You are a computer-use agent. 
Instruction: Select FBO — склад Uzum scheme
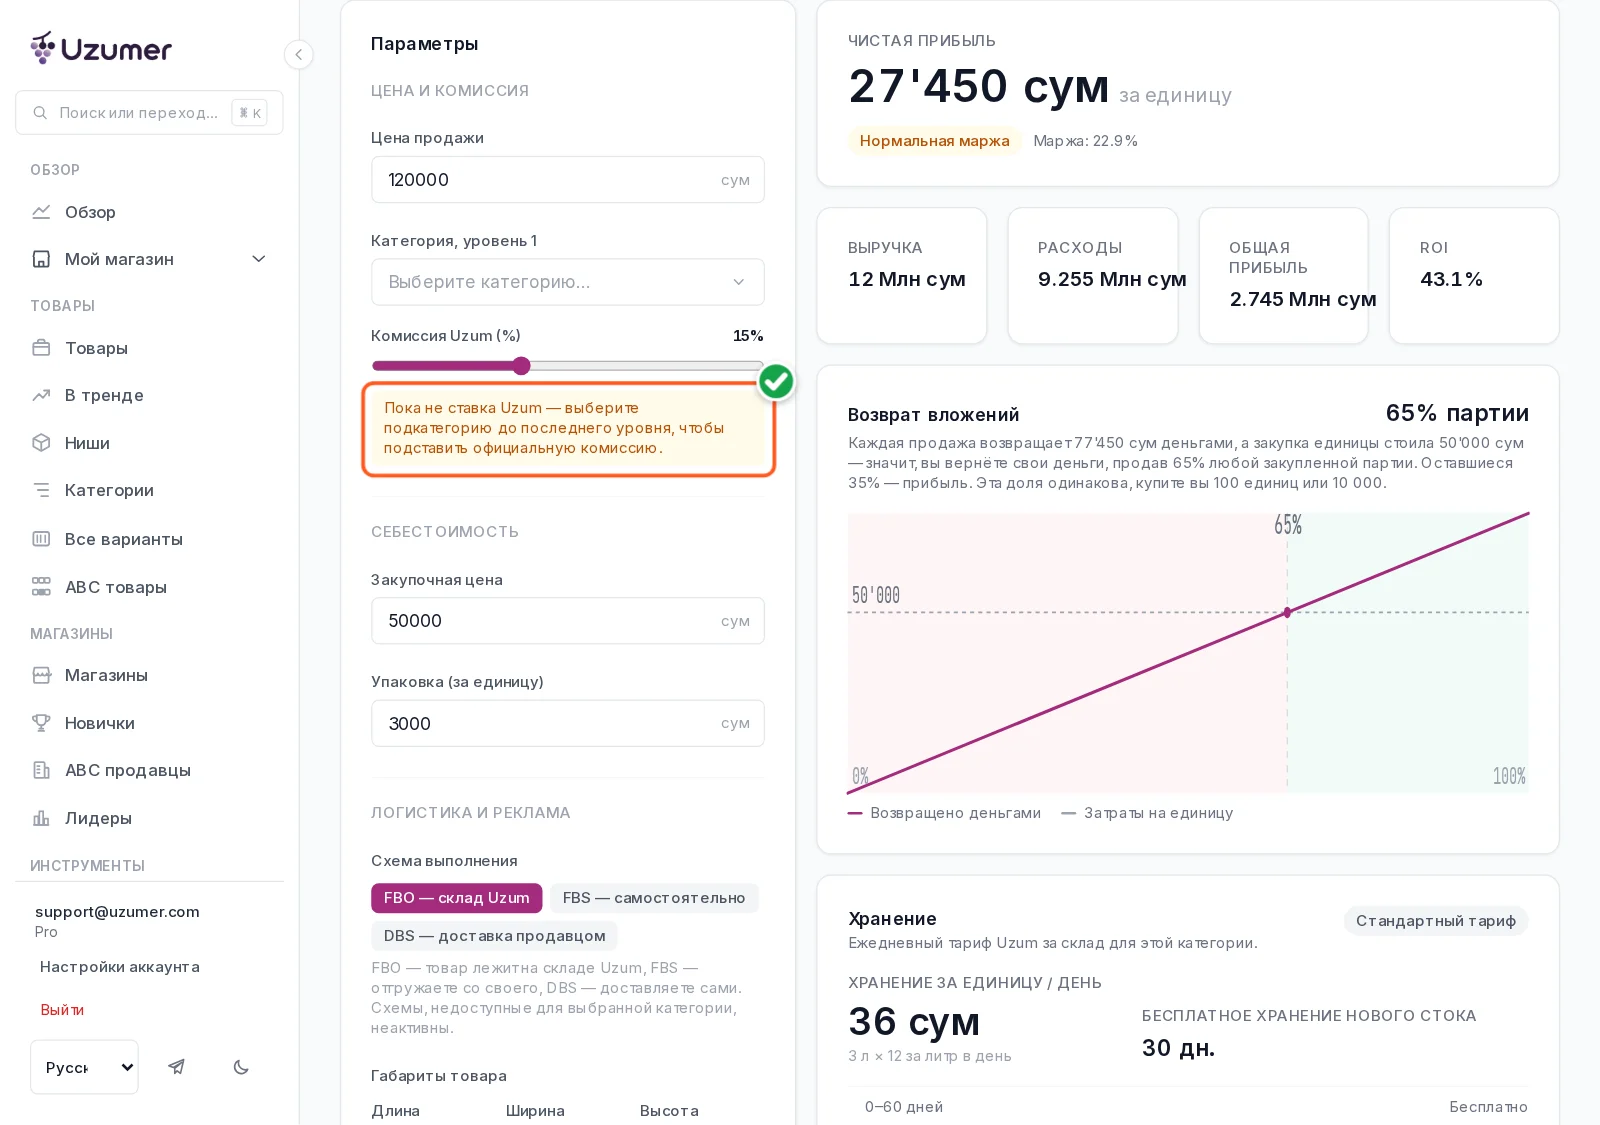(x=456, y=898)
